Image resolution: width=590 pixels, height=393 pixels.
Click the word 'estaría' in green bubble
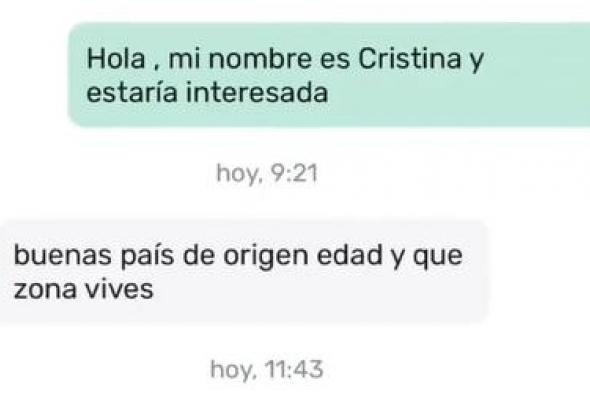(x=132, y=93)
